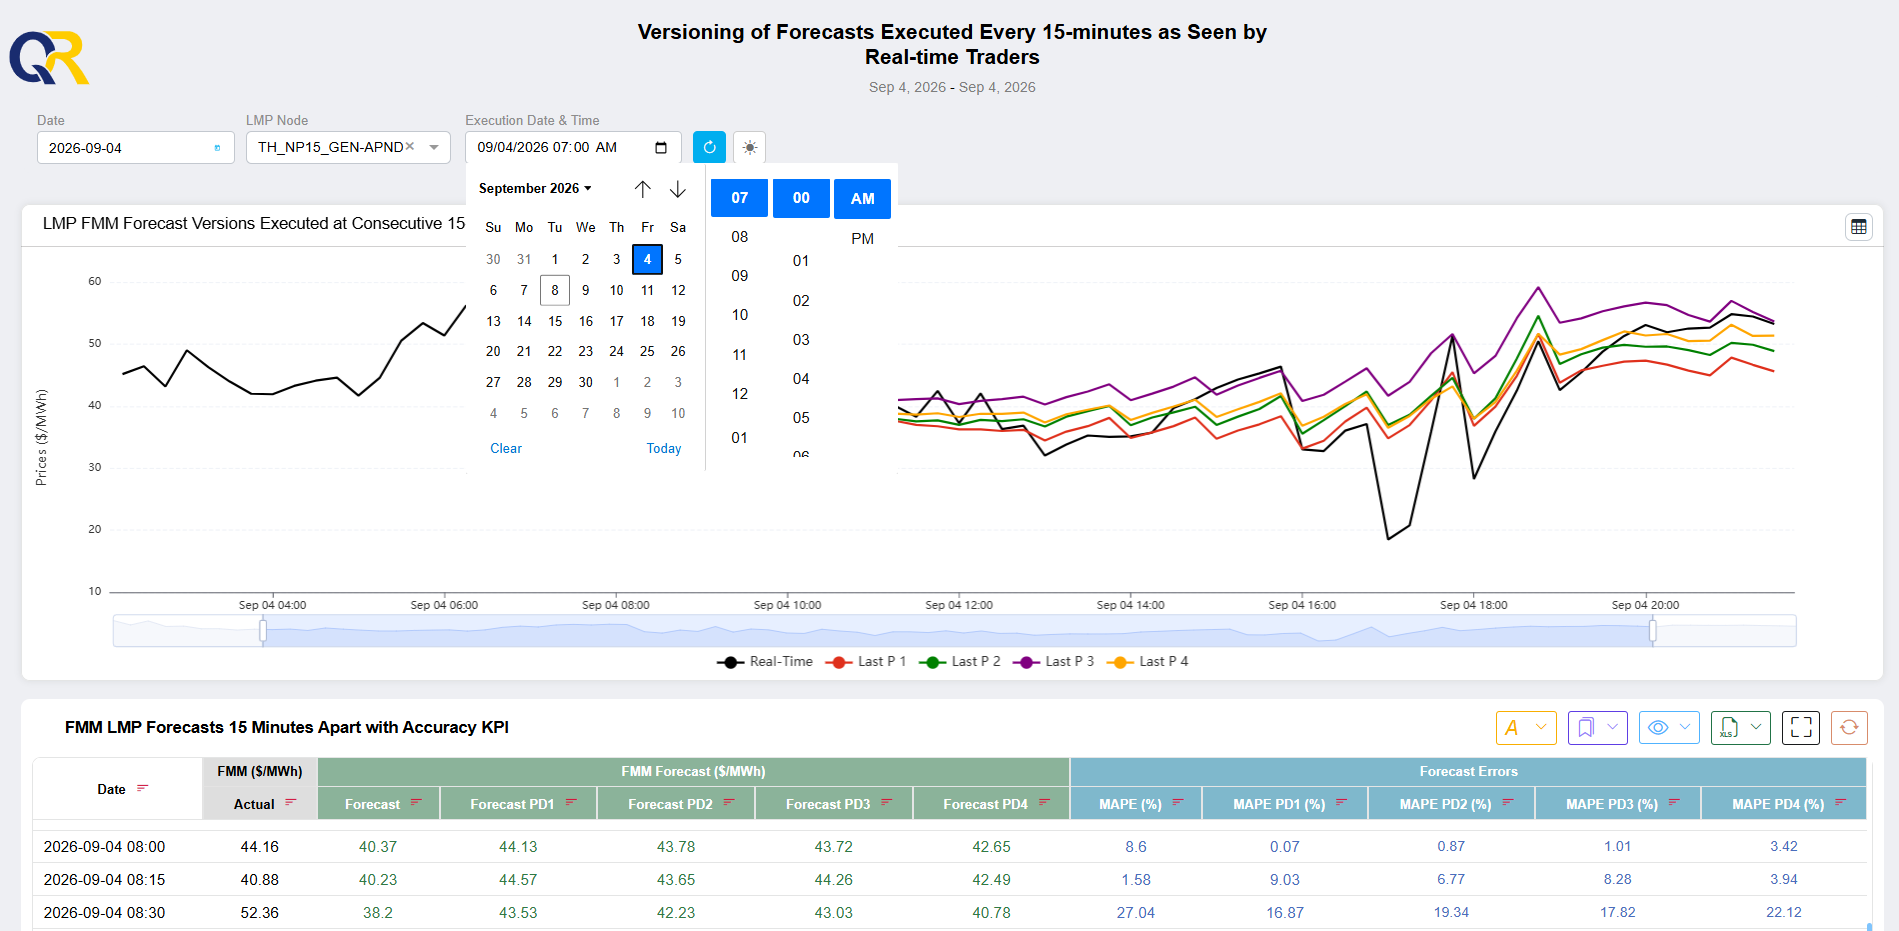
Task: Open dropdown arrow beside bookmark tool
Action: click(x=1613, y=727)
